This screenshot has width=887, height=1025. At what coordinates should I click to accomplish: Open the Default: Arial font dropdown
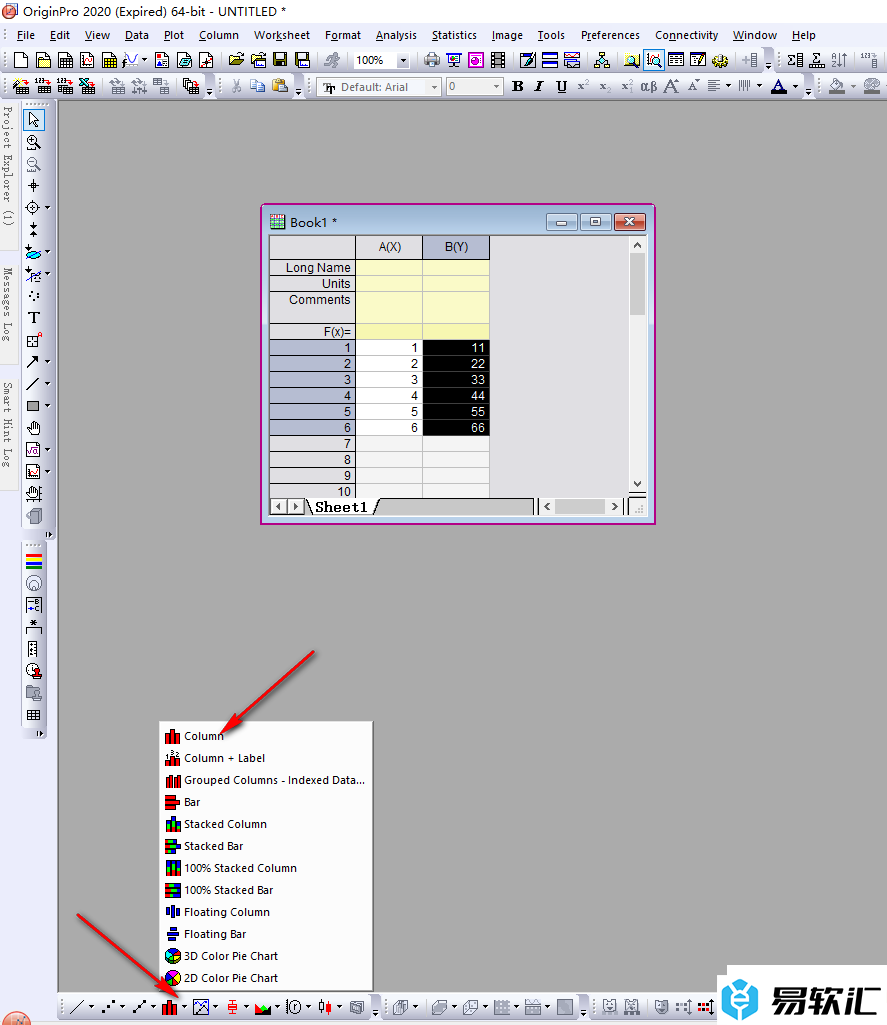pyautogui.click(x=434, y=87)
